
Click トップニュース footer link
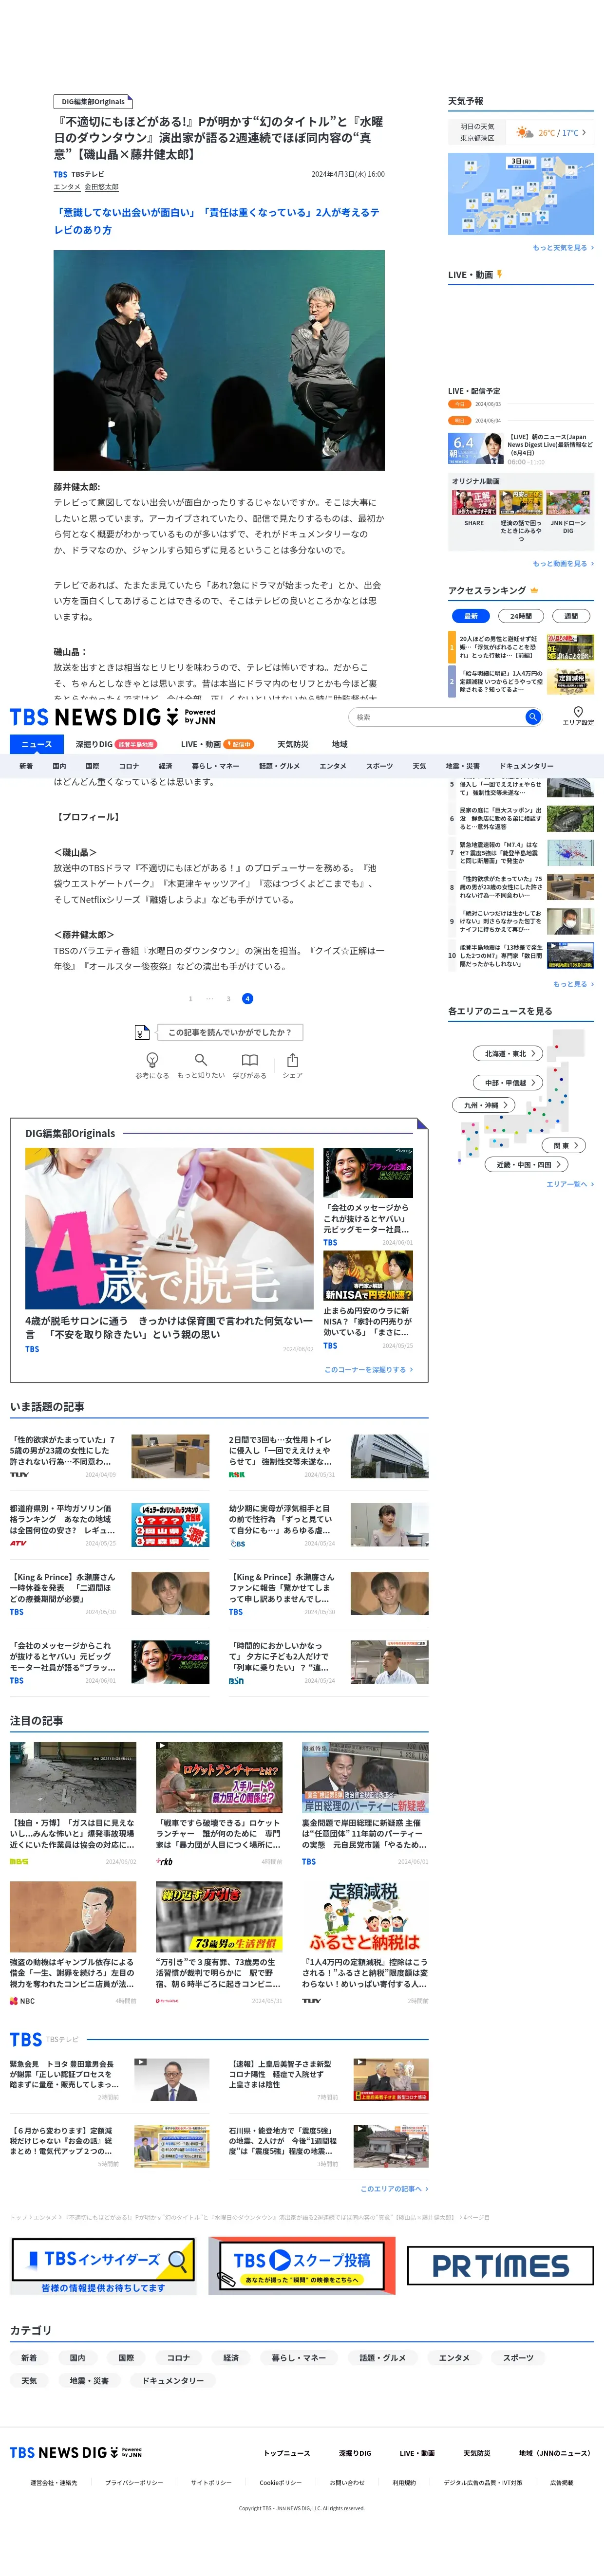point(286,2453)
